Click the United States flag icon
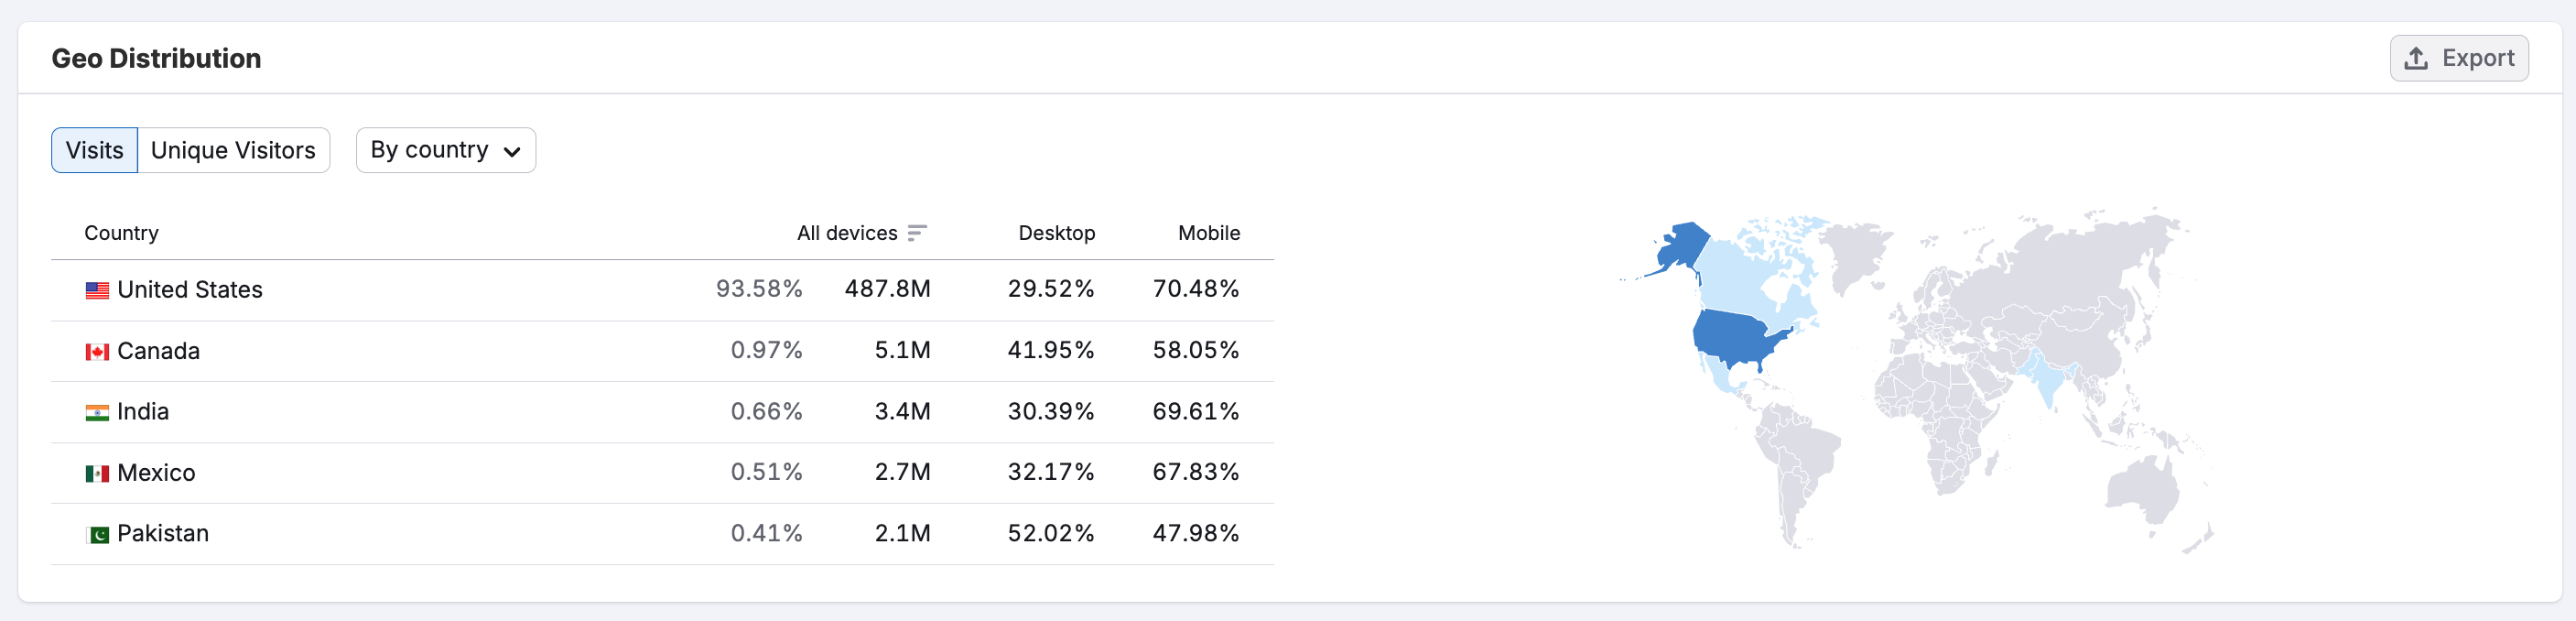Screen dimensions: 2576x621 coord(97,291)
